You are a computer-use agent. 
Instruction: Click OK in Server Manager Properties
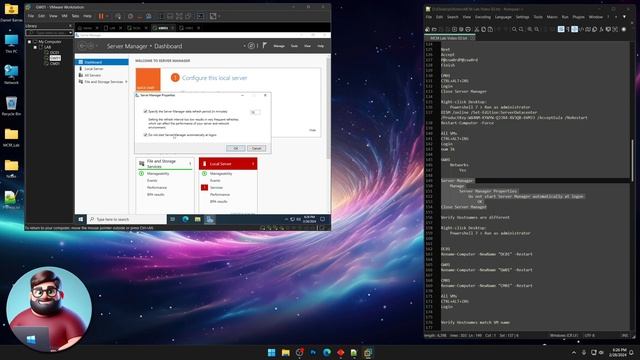(x=236, y=148)
